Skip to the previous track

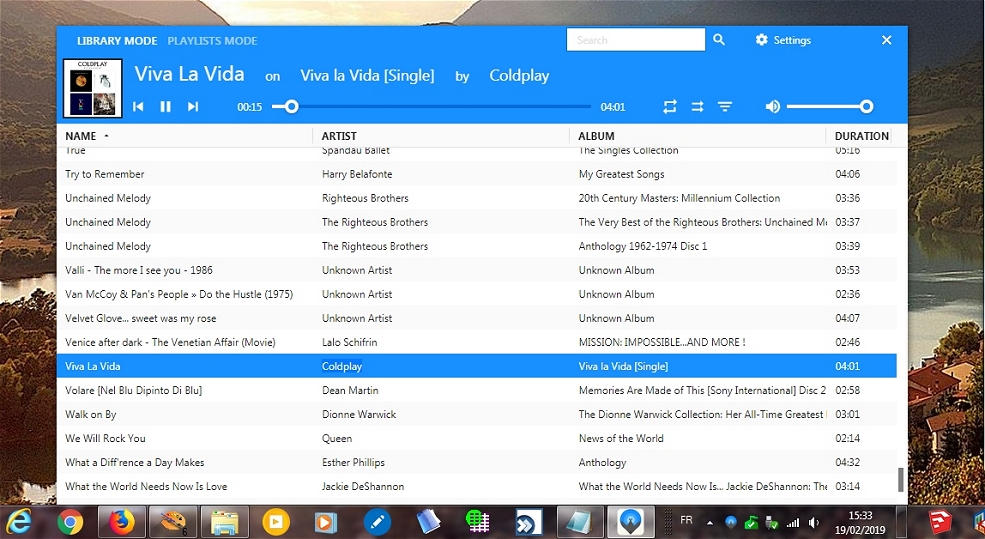(x=138, y=107)
